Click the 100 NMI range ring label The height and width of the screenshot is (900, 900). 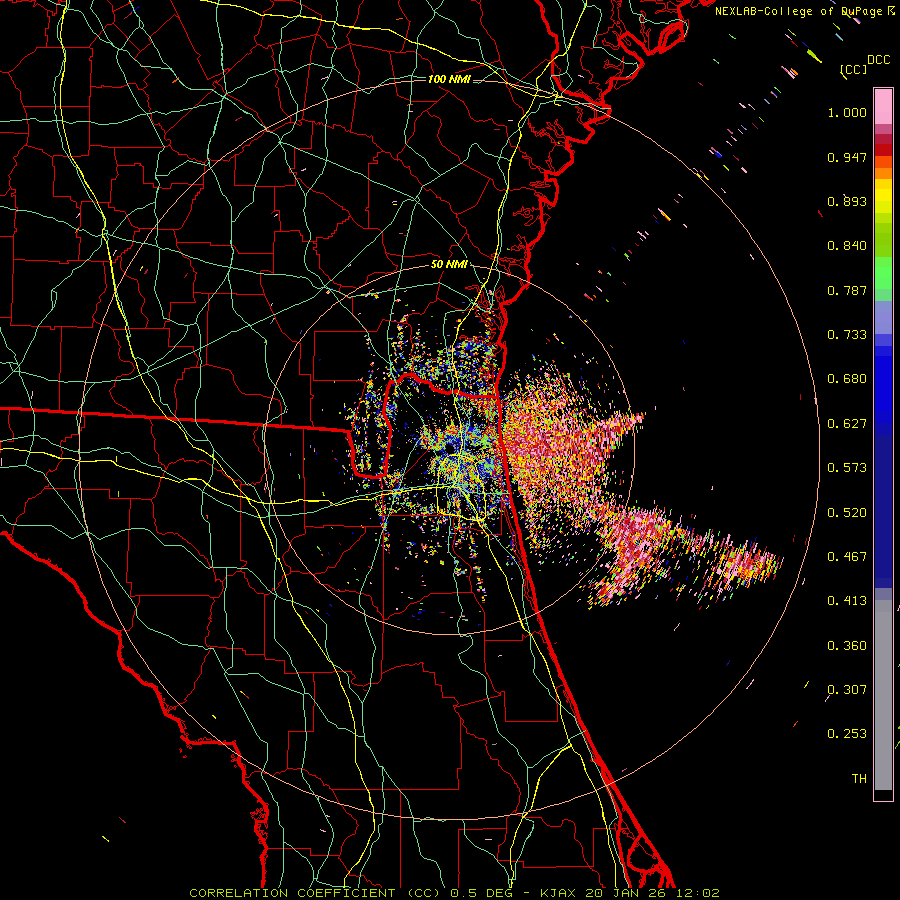tap(449, 79)
